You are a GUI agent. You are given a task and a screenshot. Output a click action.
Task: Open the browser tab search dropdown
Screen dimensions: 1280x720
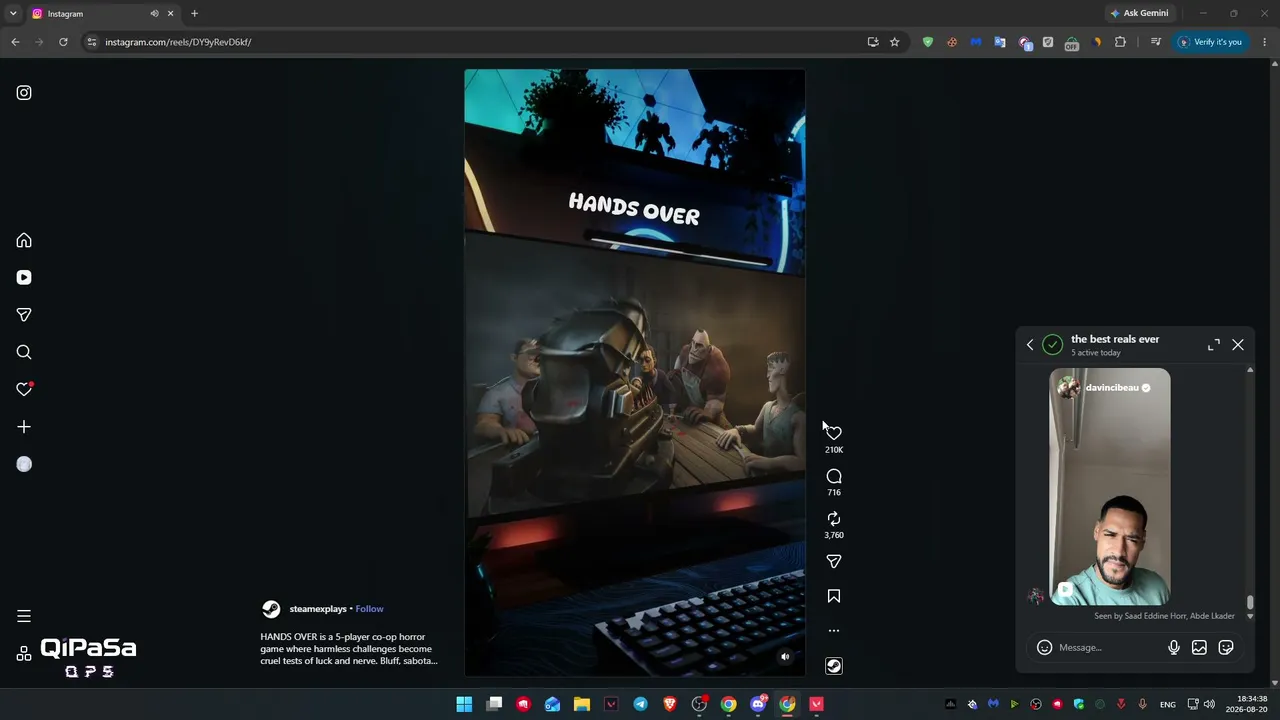coord(13,14)
